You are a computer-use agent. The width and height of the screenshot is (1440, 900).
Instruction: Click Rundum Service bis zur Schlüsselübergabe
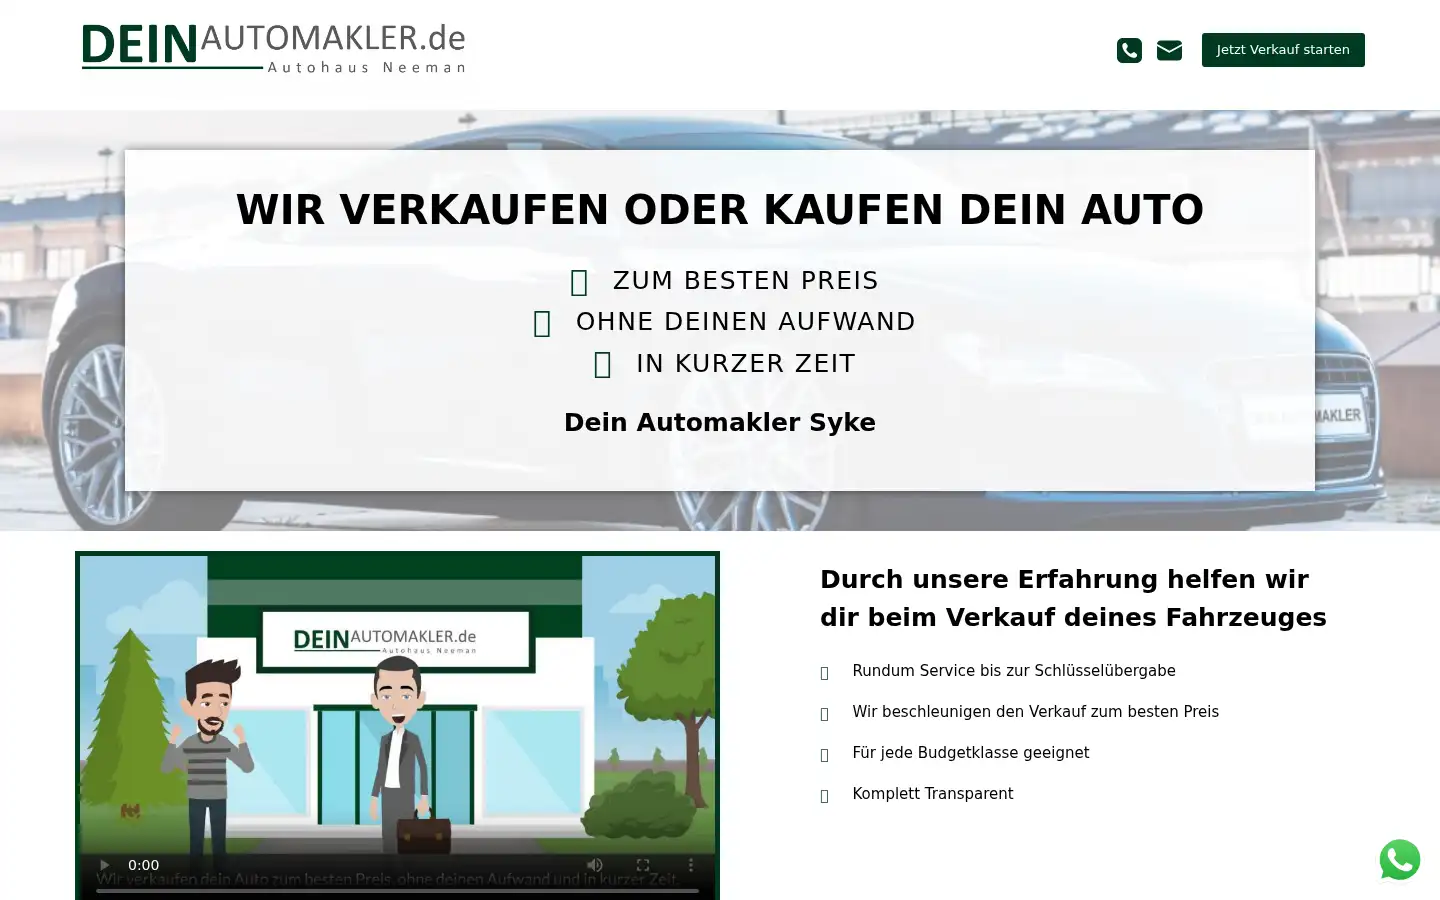pyautogui.click(x=1014, y=671)
